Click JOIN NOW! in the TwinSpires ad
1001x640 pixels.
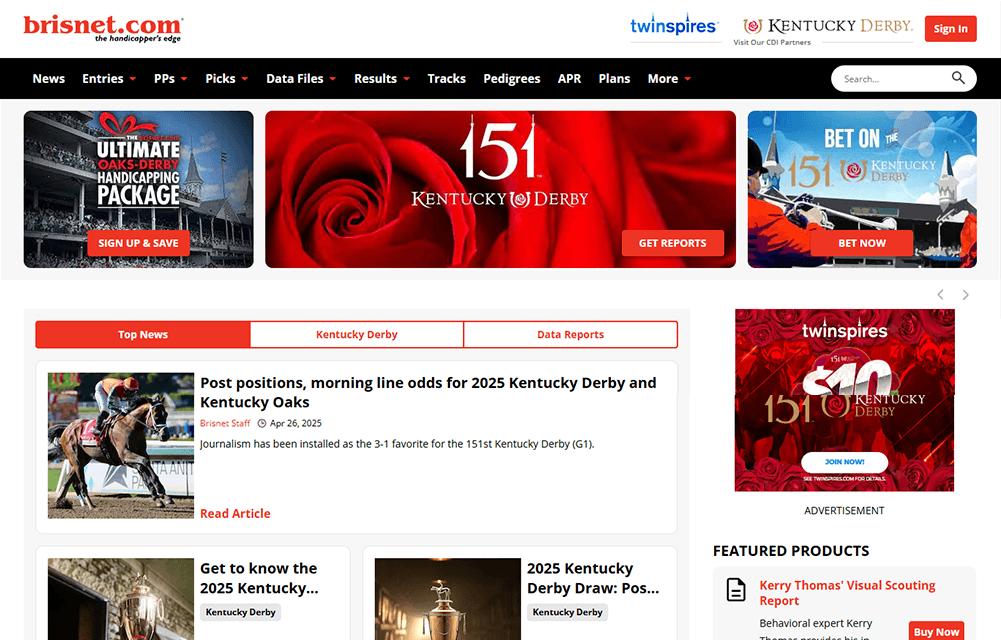click(x=844, y=461)
